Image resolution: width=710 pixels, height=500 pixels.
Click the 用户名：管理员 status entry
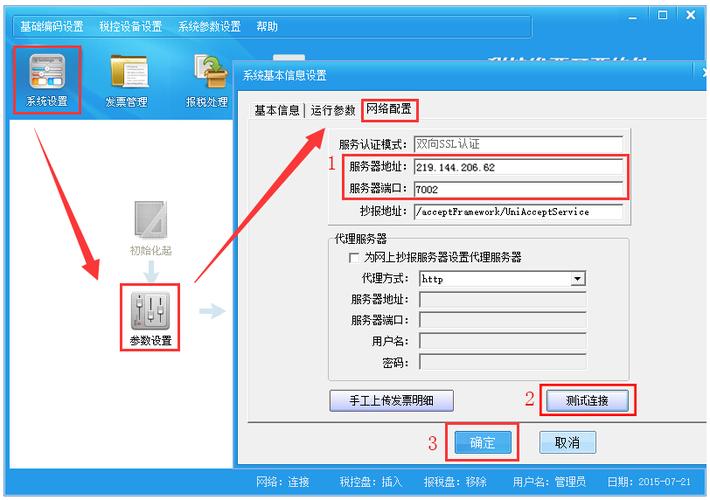pos(549,481)
